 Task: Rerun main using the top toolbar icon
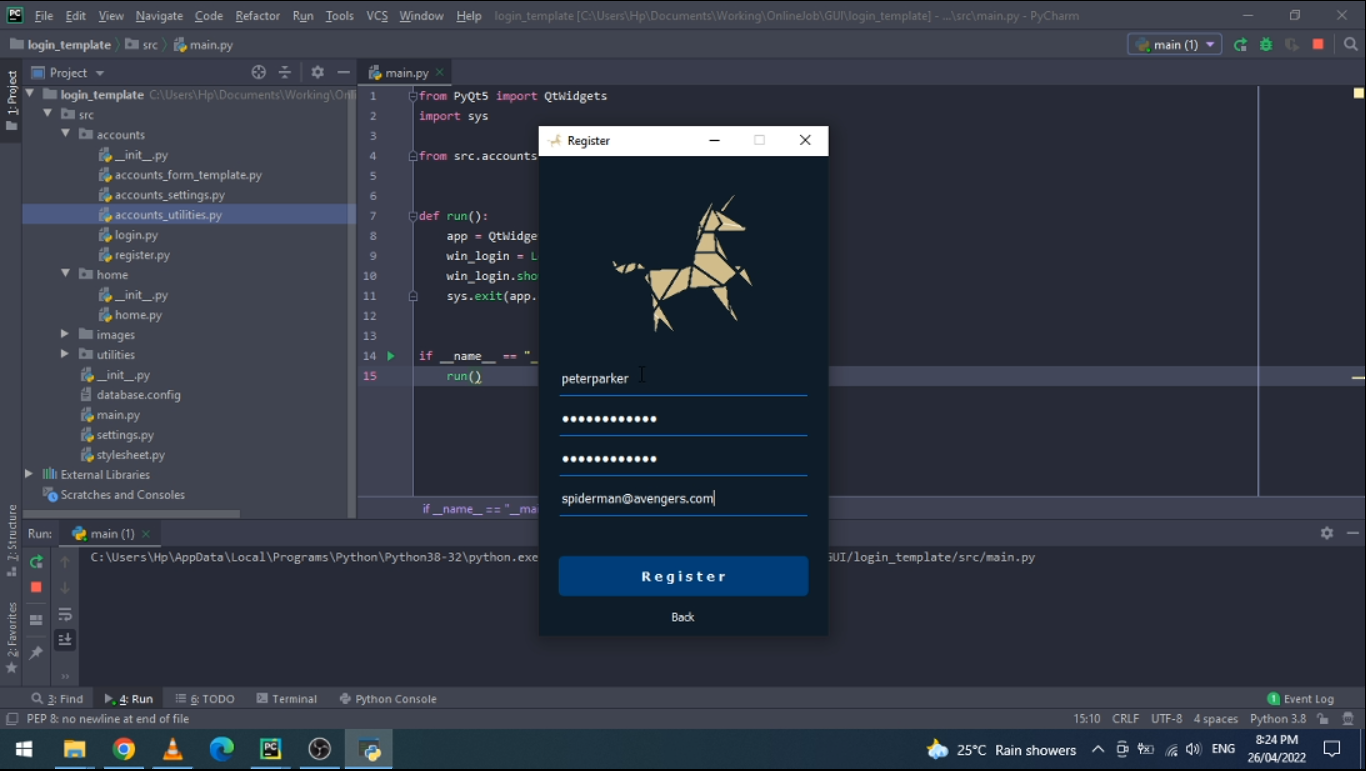click(1240, 45)
